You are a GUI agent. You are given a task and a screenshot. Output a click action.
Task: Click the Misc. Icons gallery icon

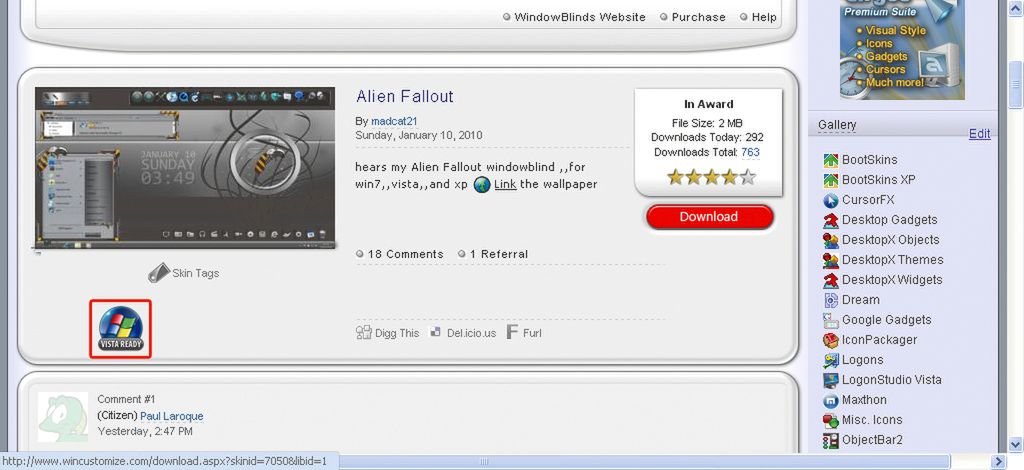point(831,420)
